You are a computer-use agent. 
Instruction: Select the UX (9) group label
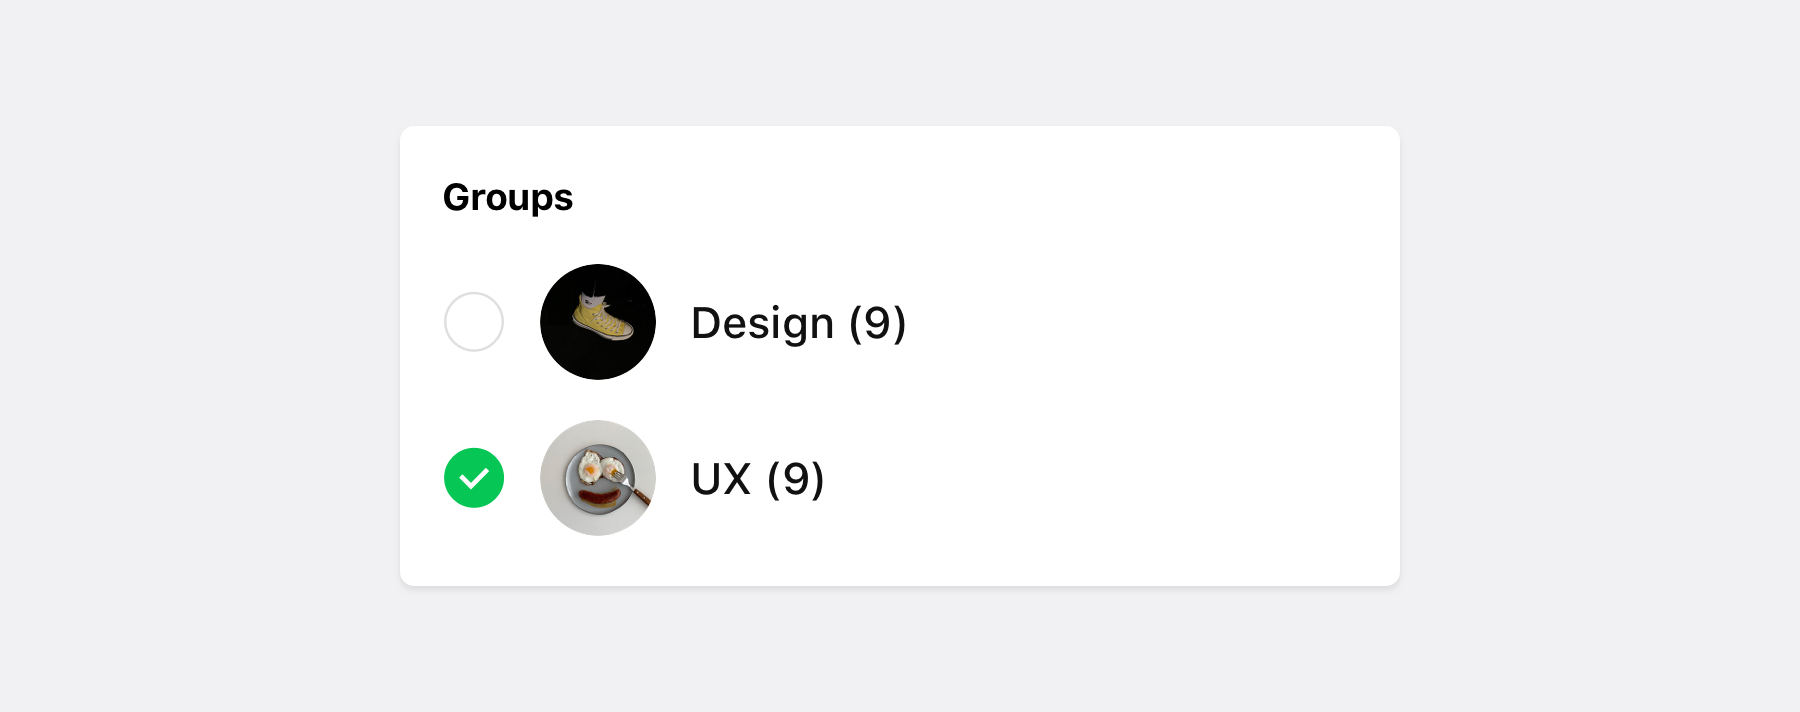tap(757, 479)
